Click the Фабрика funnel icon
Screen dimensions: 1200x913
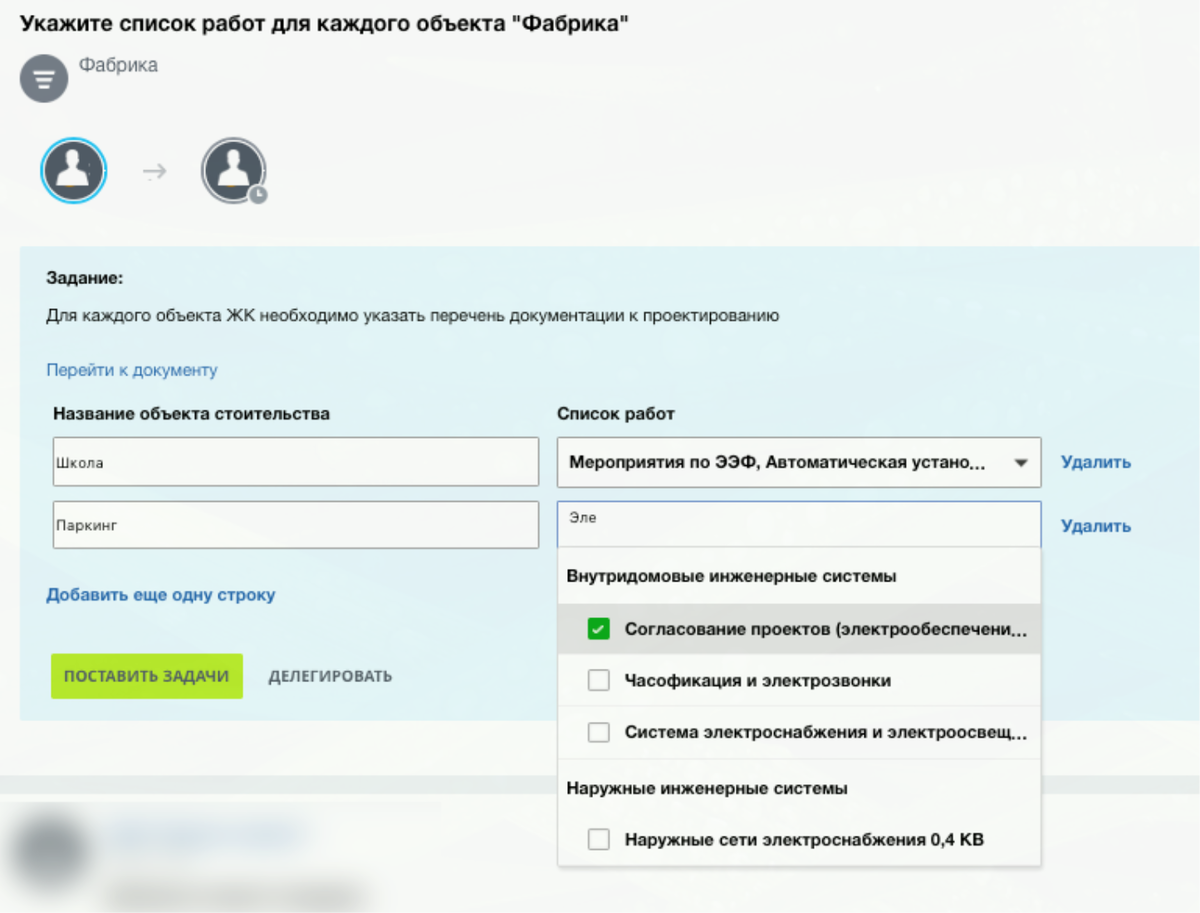pos(43,78)
